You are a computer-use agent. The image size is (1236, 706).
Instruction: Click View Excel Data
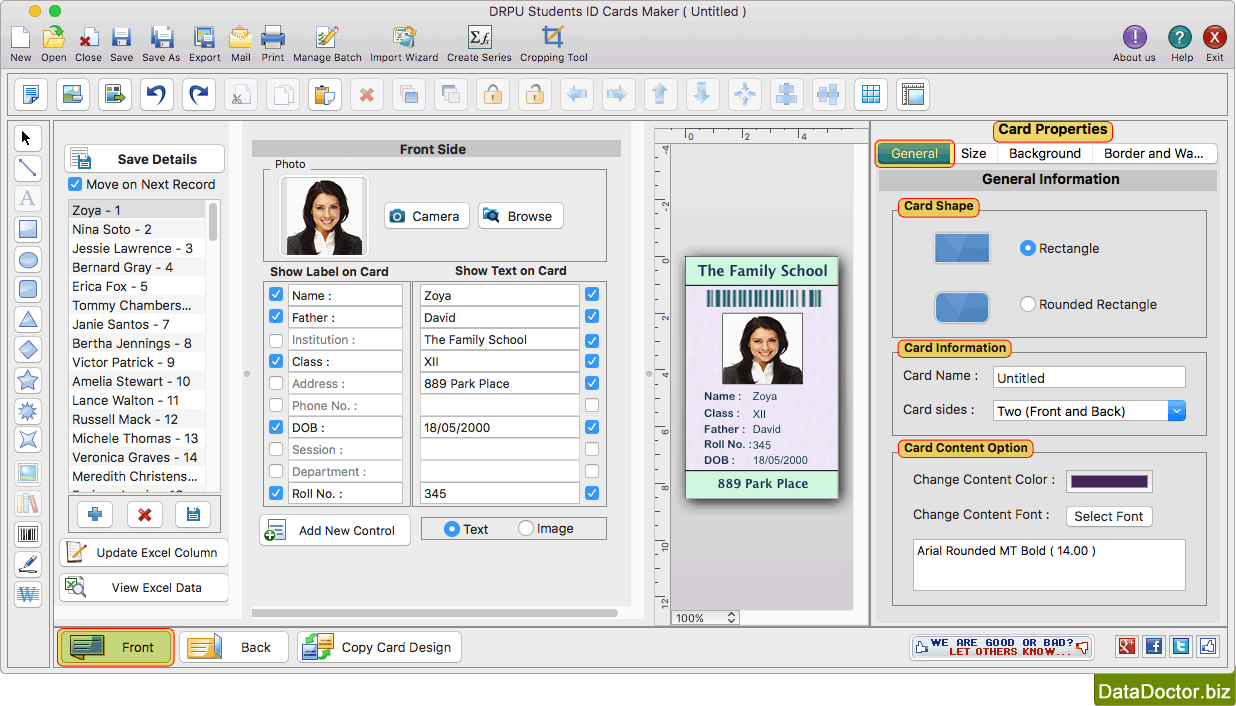[x=145, y=587]
